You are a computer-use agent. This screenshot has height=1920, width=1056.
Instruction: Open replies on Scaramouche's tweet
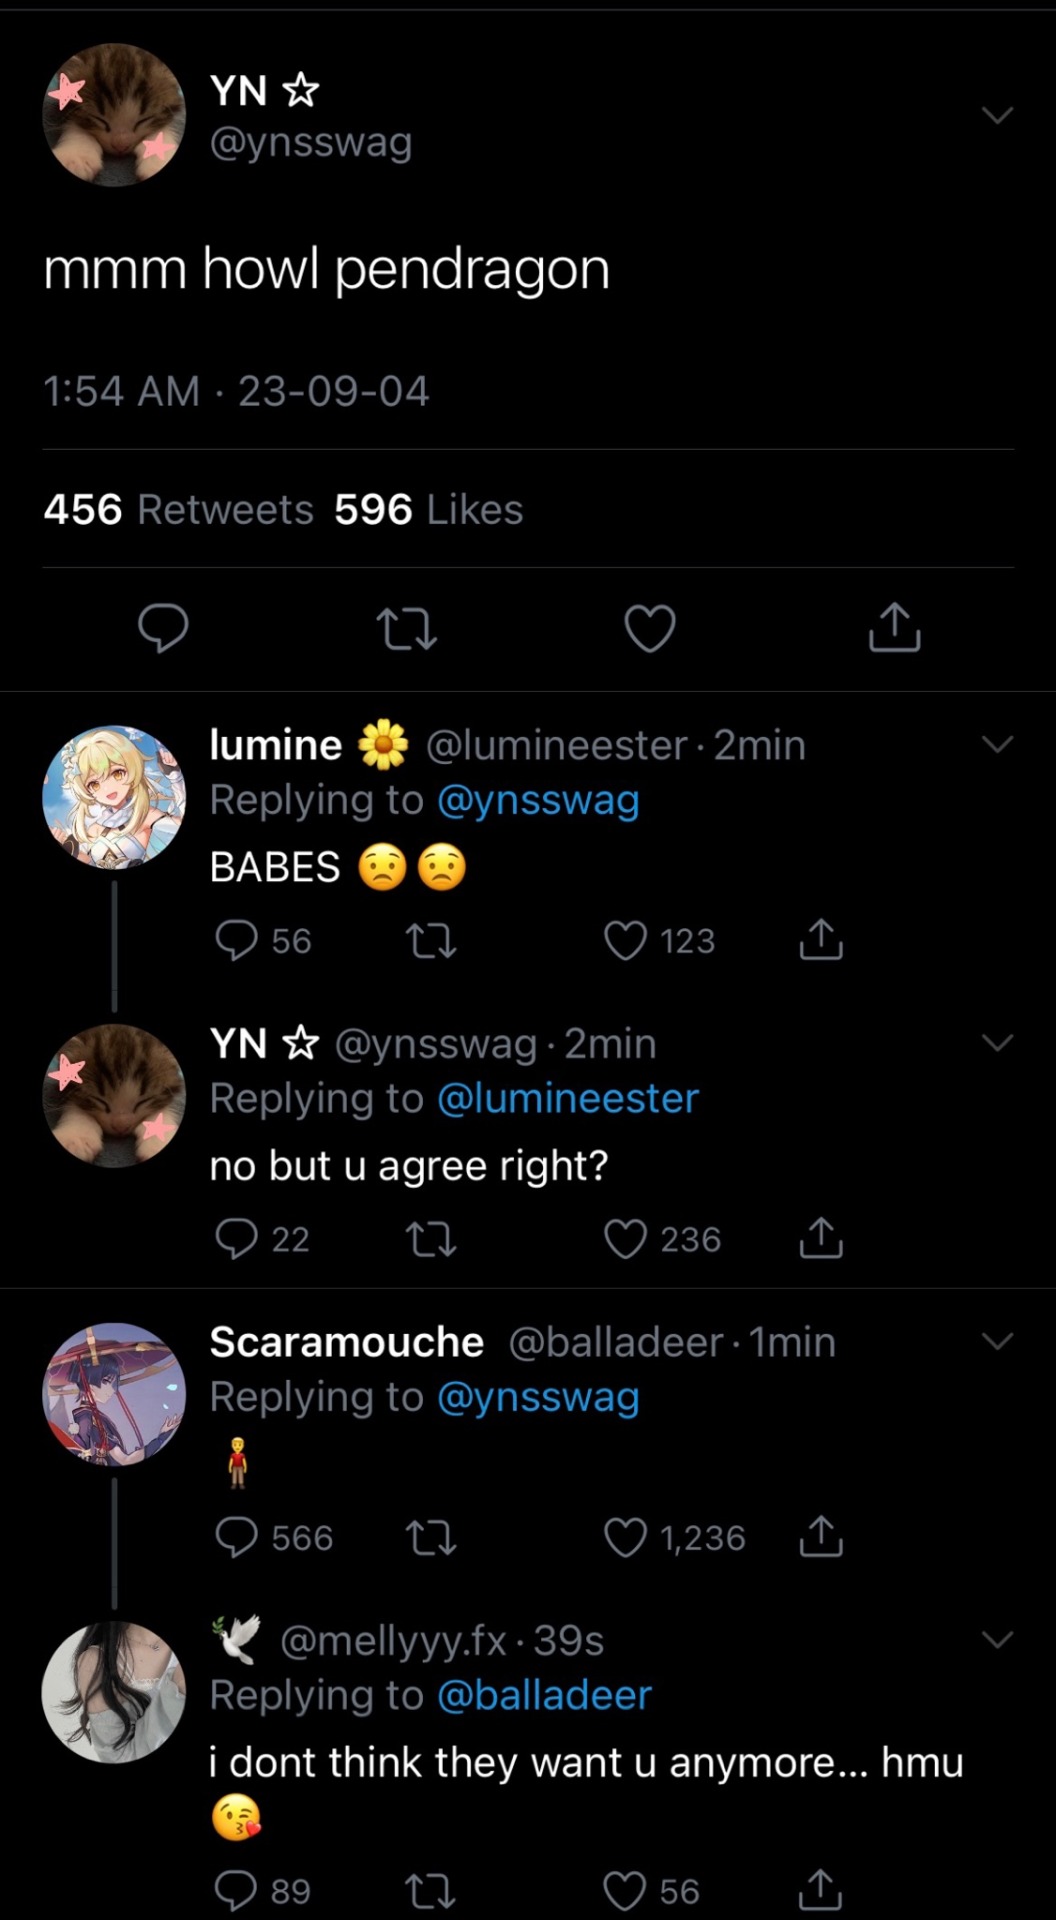click(x=237, y=1538)
